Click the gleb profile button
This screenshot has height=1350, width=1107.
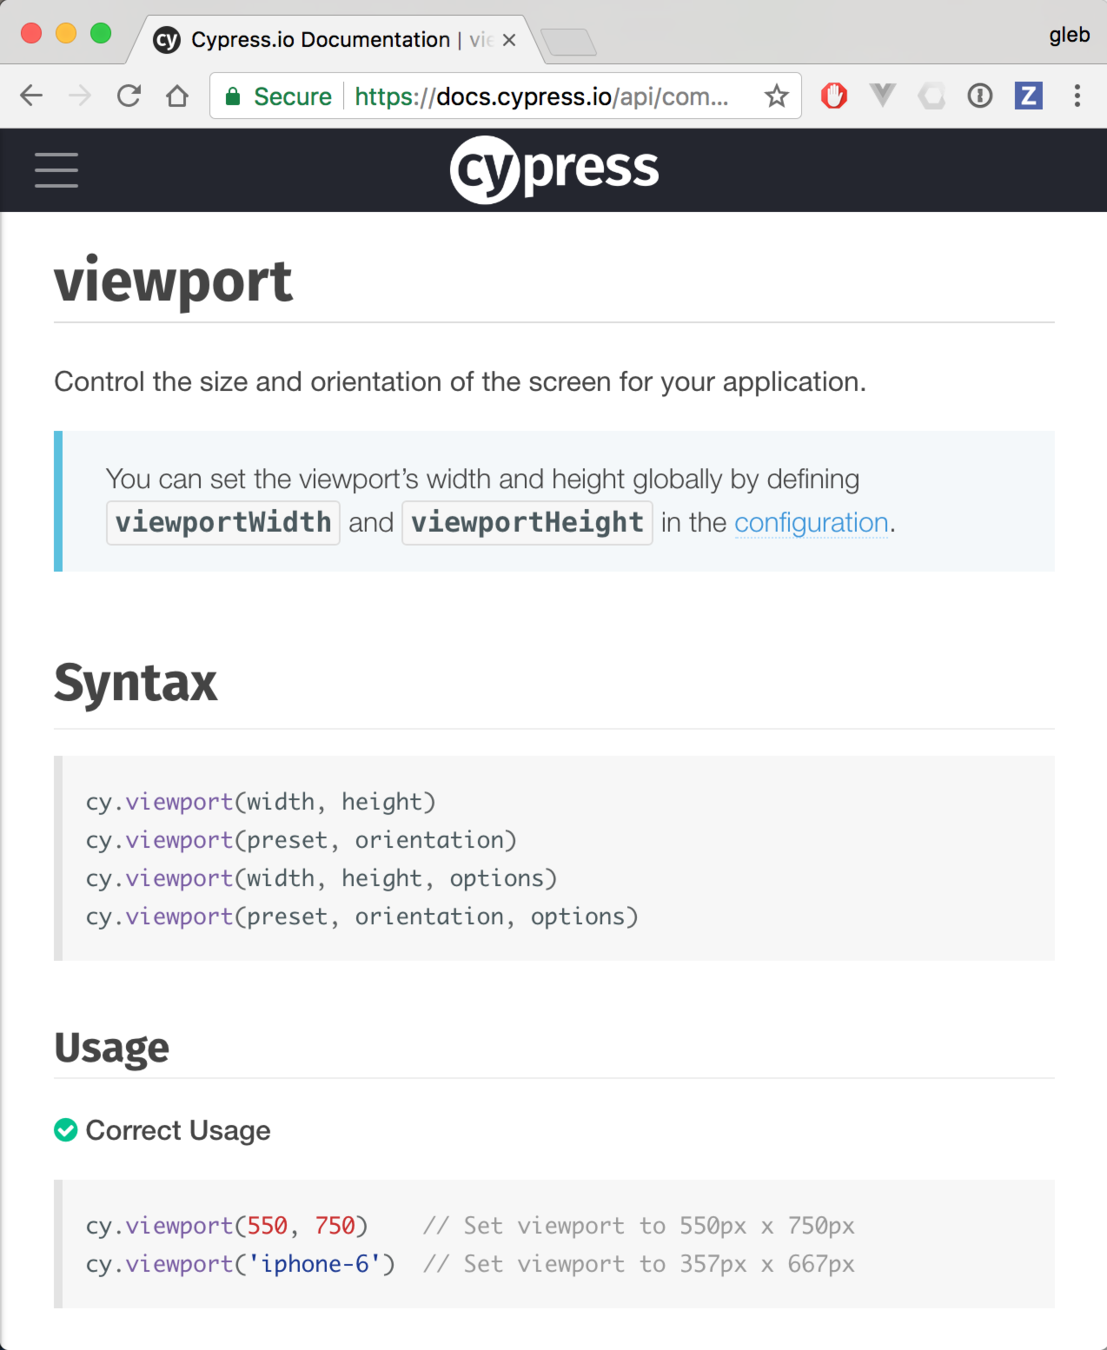(1069, 35)
